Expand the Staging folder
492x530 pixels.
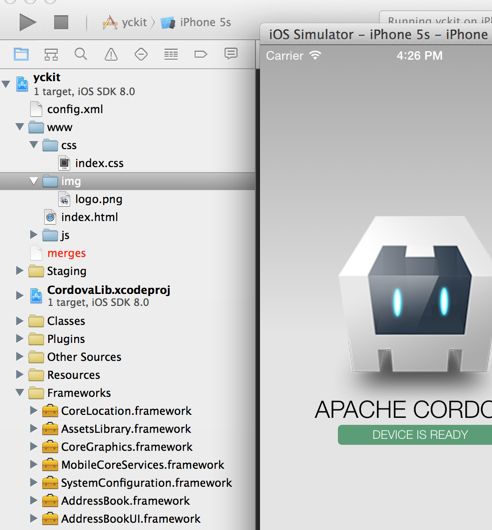pos(20,270)
